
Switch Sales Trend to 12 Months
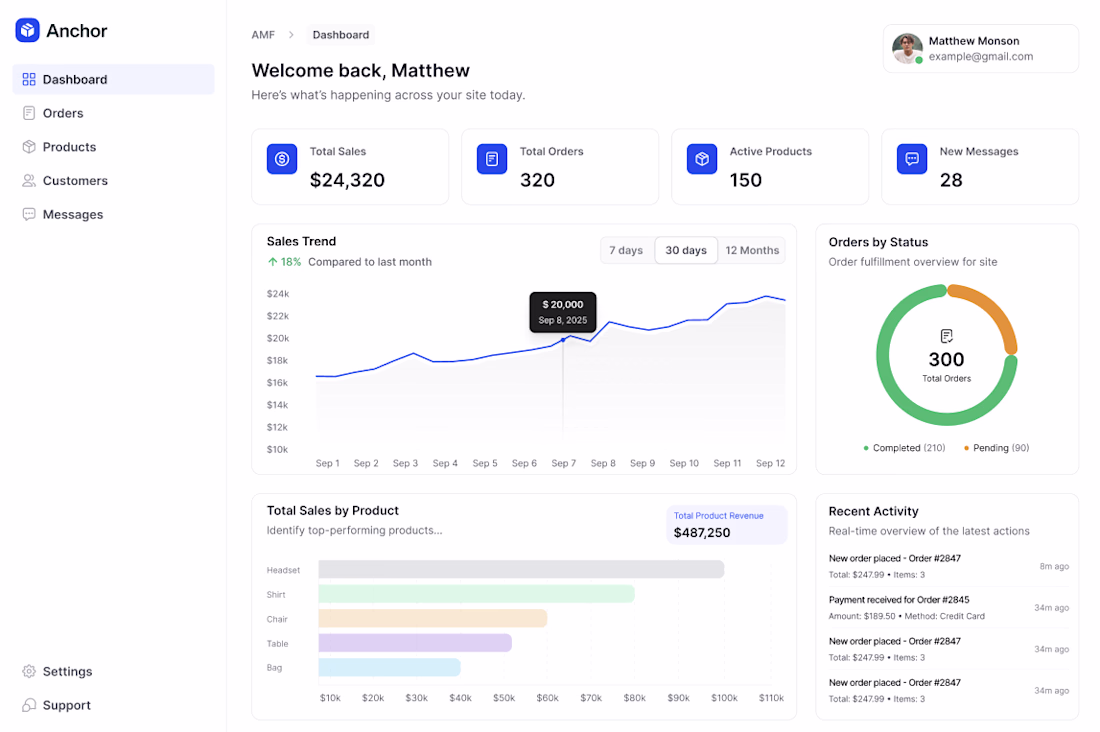point(752,251)
